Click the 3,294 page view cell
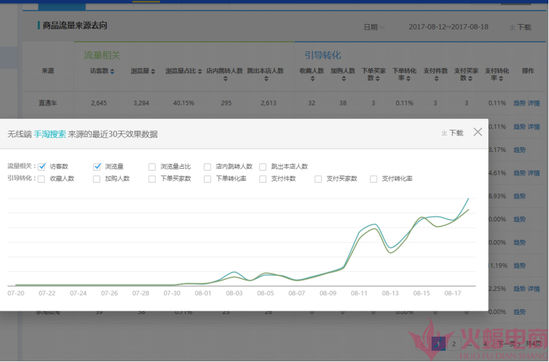Screen dimensions: 549x362 (x=141, y=103)
